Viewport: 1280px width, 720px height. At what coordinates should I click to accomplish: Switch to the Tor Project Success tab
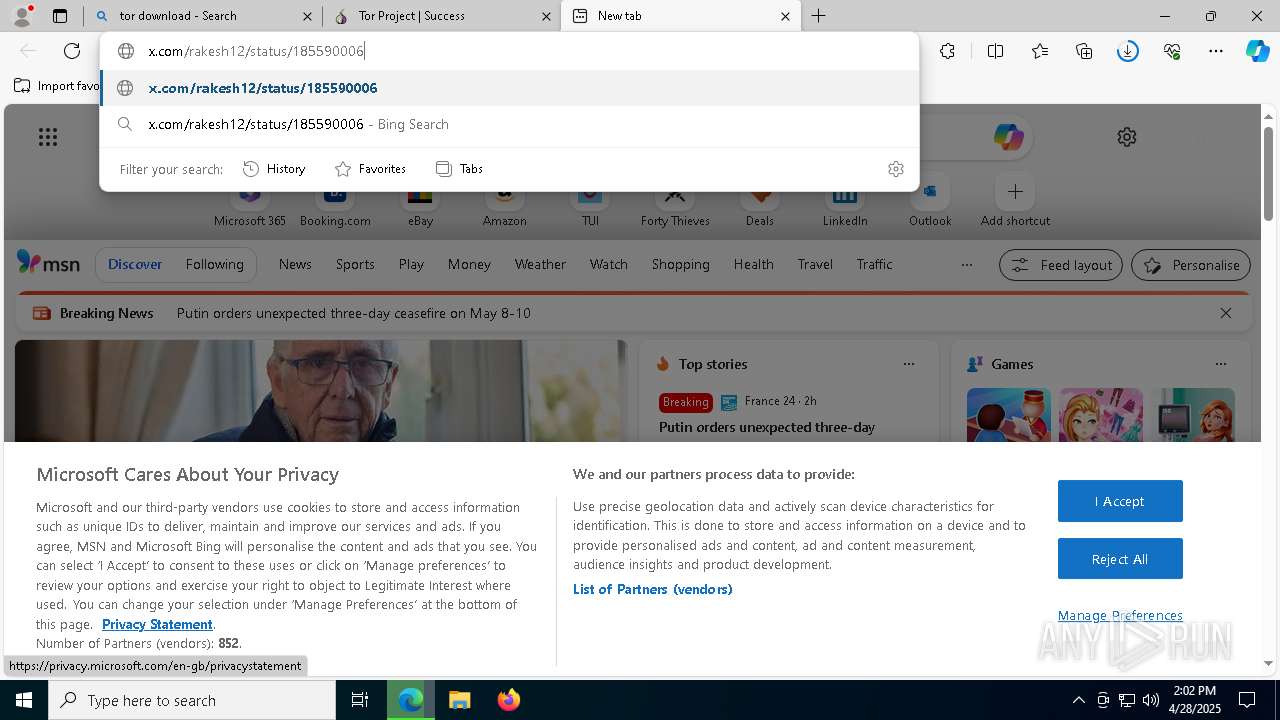[x=440, y=16]
